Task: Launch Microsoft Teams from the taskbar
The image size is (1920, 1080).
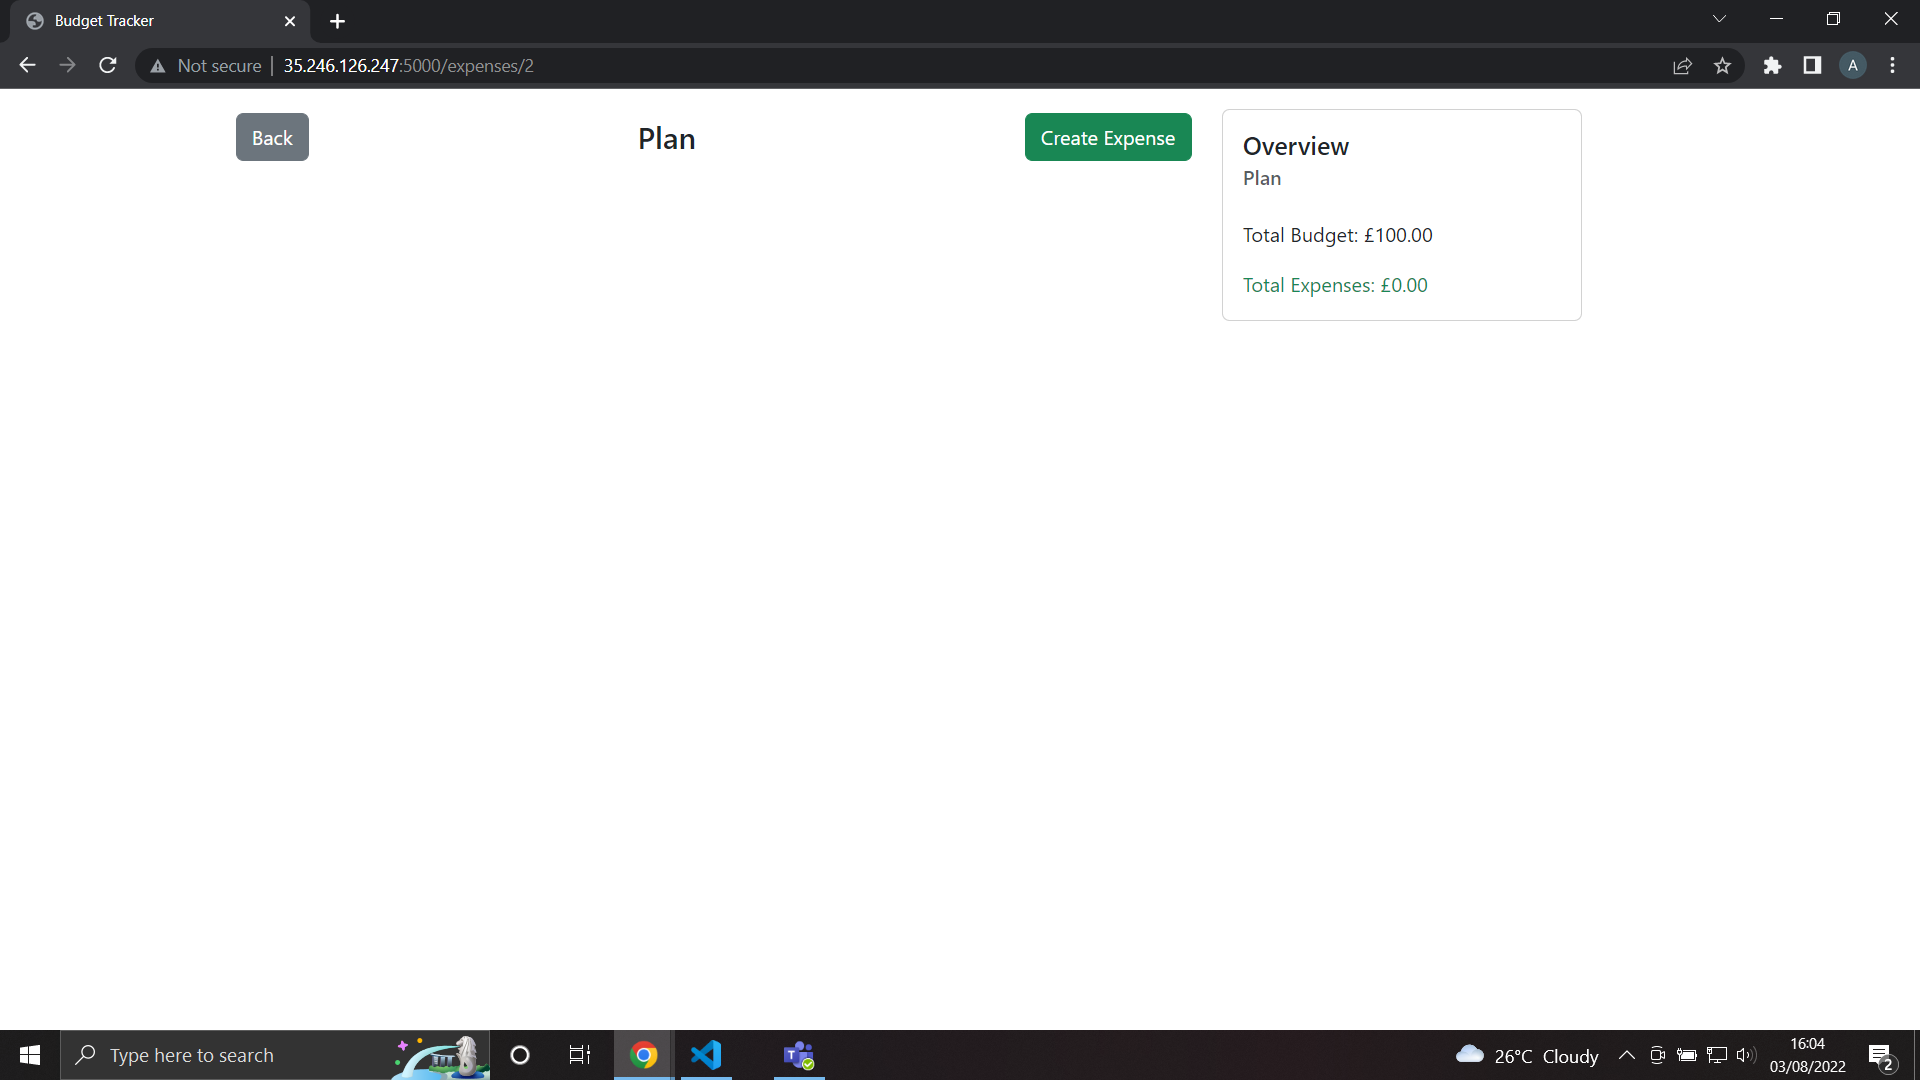Action: (x=798, y=1055)
